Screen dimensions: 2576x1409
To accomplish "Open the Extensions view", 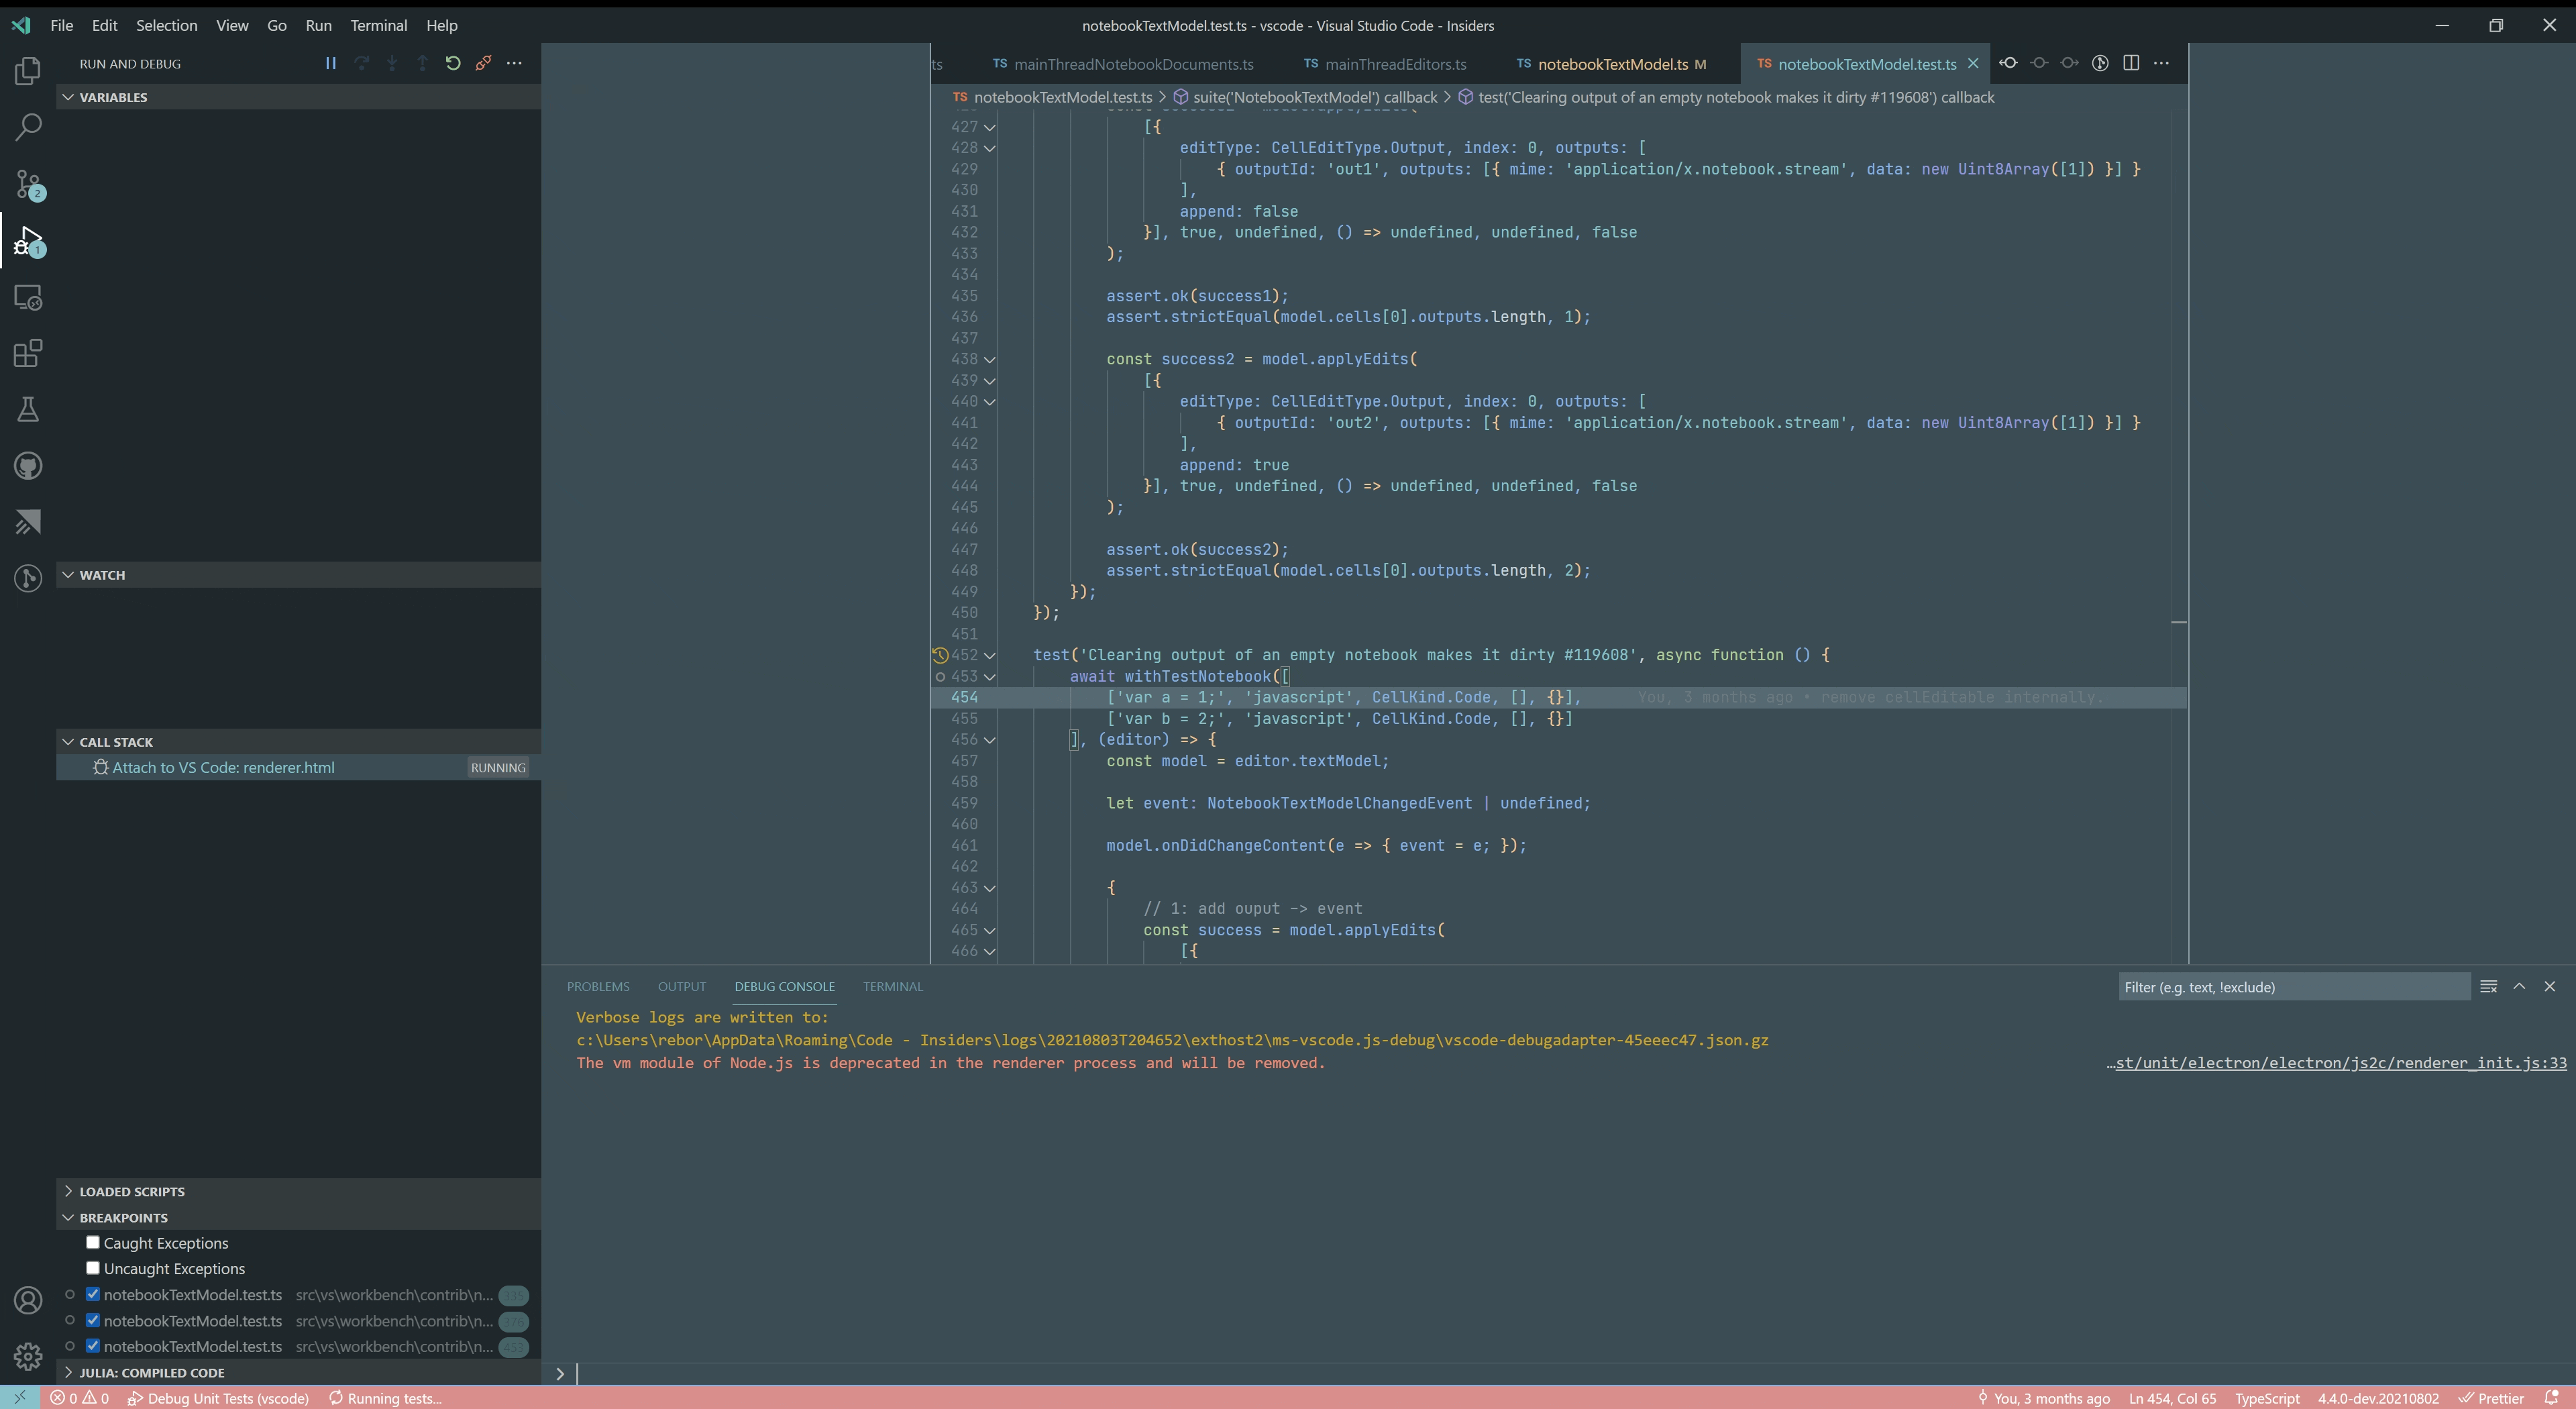I will pos(28,353).
